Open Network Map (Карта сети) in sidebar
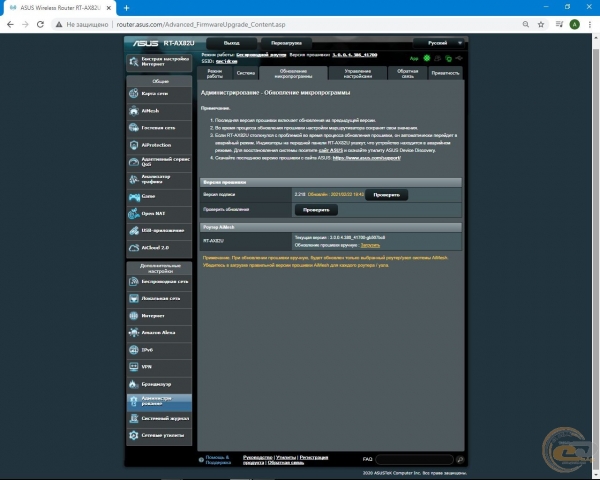 pyautogui.click(x=159, y=93)
